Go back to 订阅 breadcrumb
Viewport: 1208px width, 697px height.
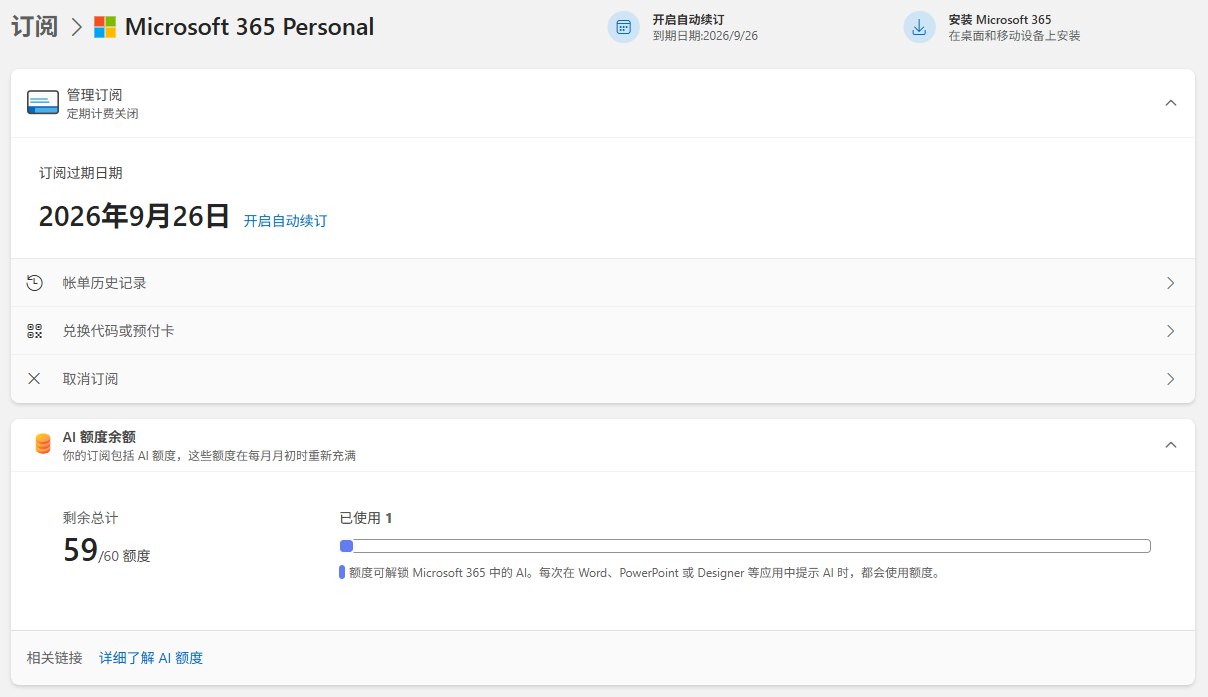pos(34,27)
